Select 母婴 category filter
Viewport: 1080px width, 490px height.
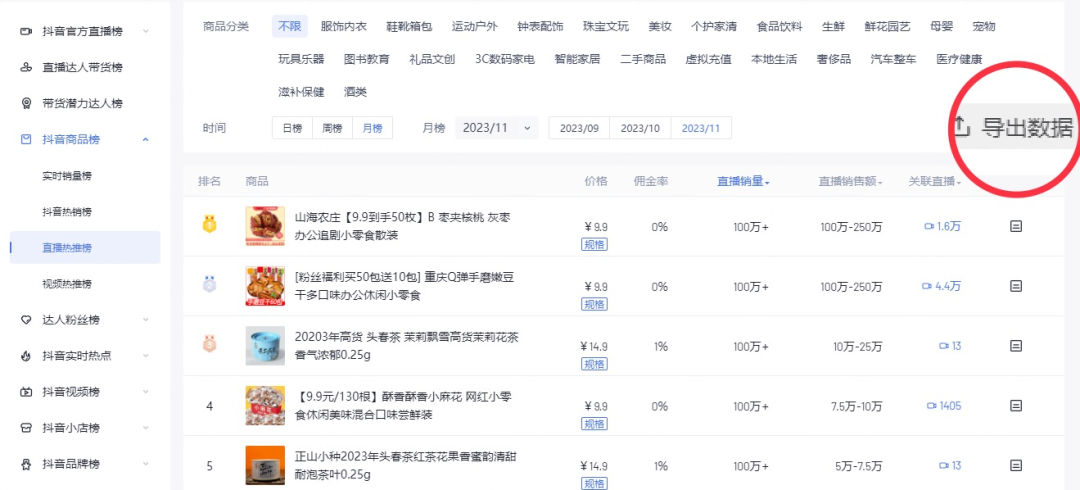point(941,27)
